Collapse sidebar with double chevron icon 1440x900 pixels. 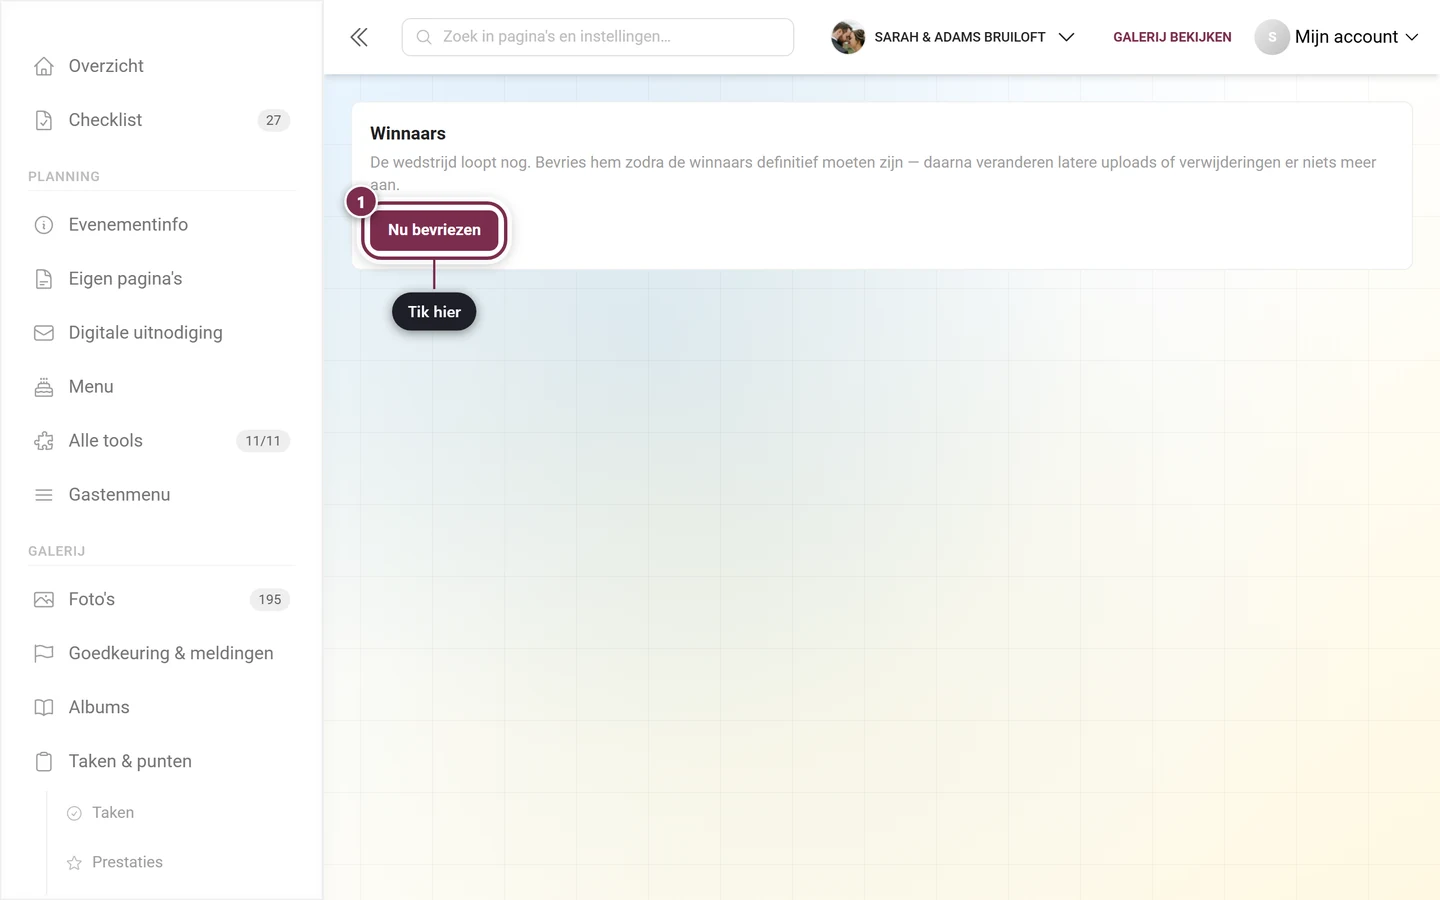coord(359,37)
